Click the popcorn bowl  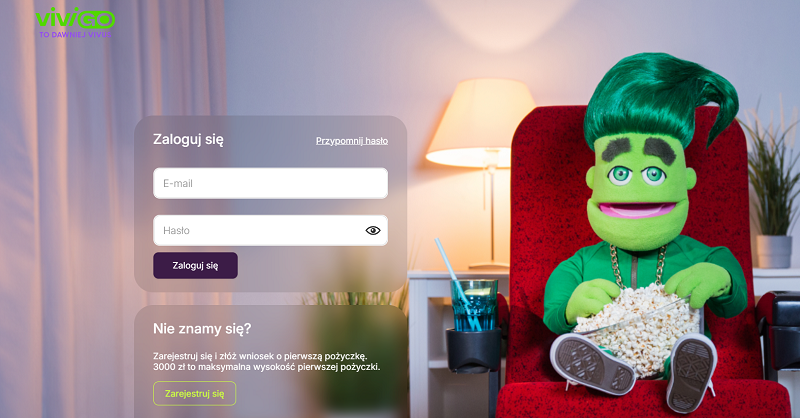[x=637, y=324]
